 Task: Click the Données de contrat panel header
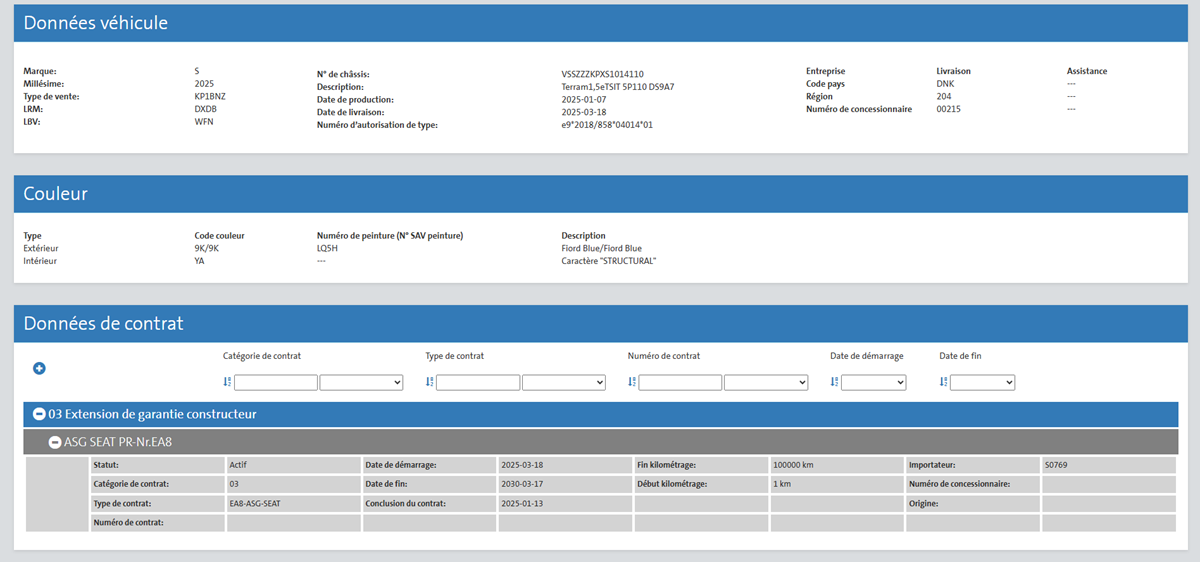(x=600, y=324)
